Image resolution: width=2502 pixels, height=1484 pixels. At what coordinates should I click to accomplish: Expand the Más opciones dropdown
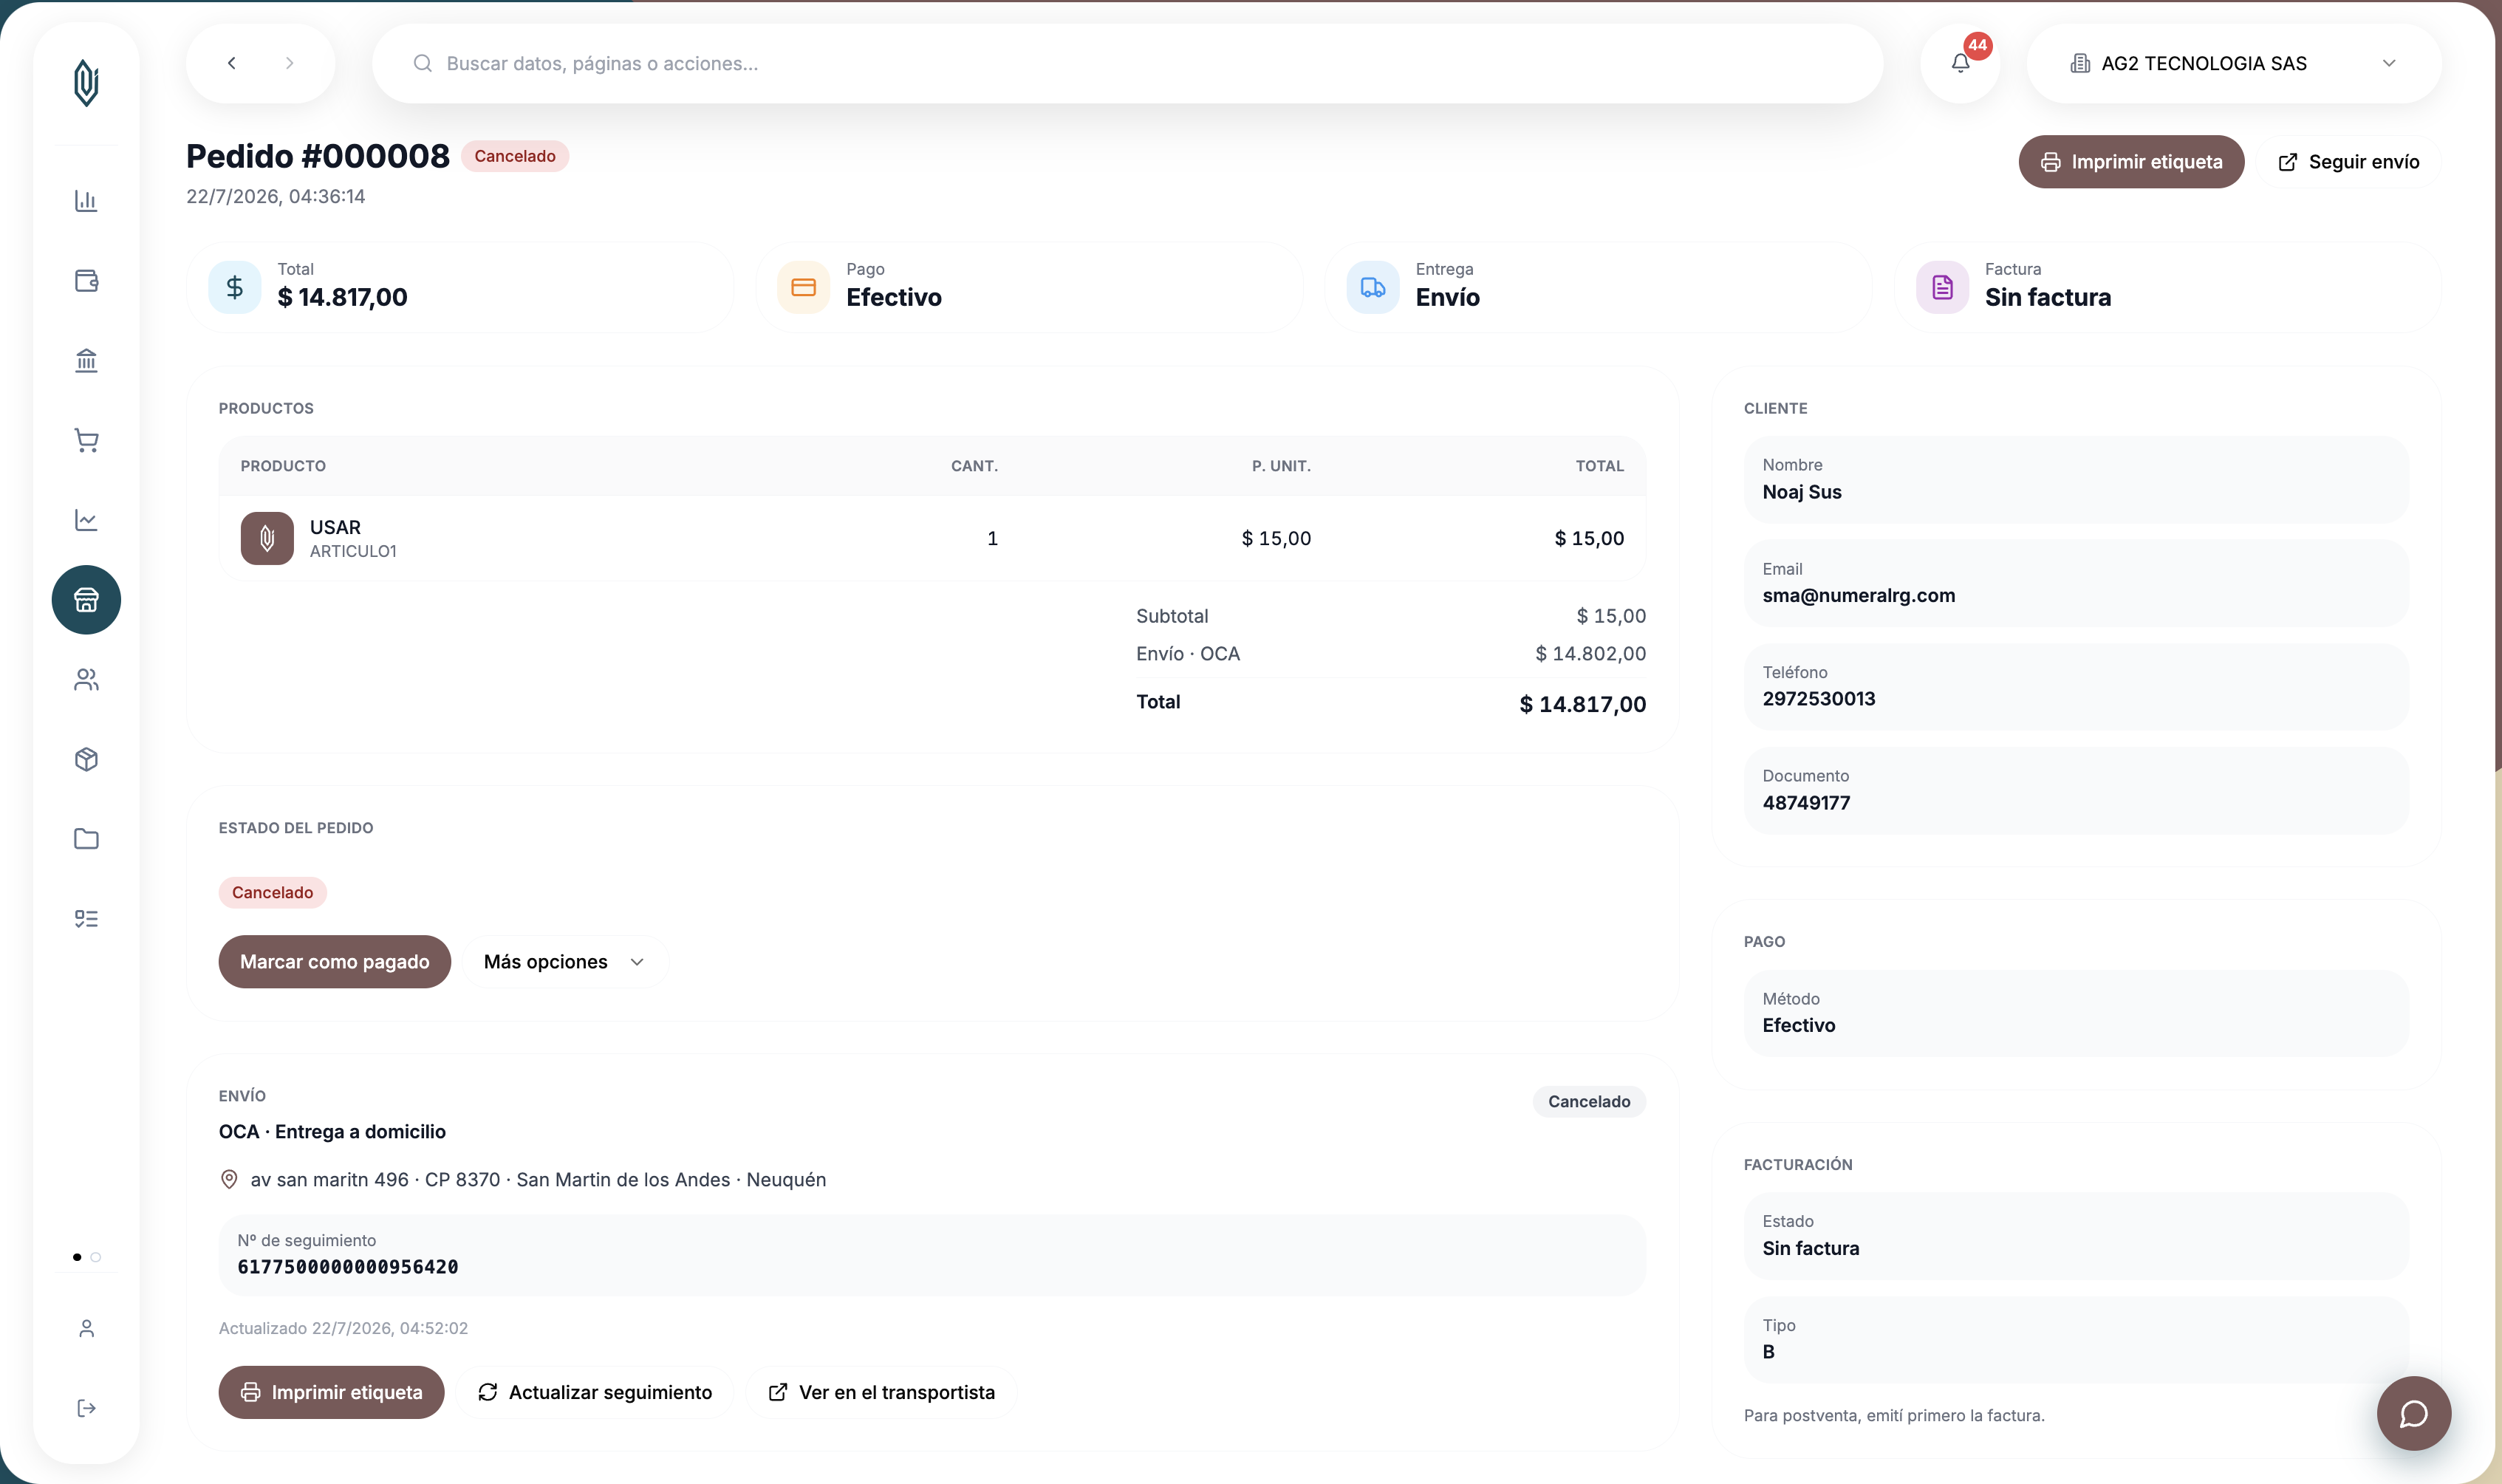point(564,962)
